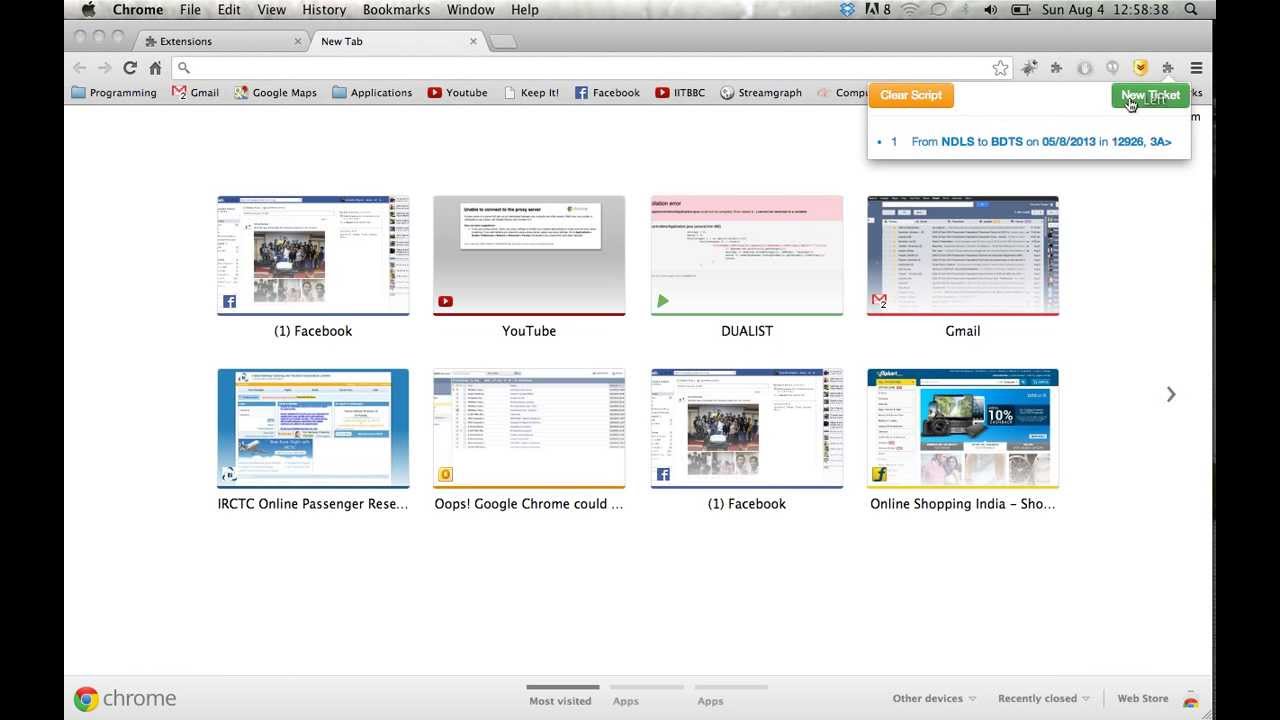Viewport: 1280px width, 720px height.
Task: Open the Oops! Google Chrome thumbnail
Action: pos(529,429)
